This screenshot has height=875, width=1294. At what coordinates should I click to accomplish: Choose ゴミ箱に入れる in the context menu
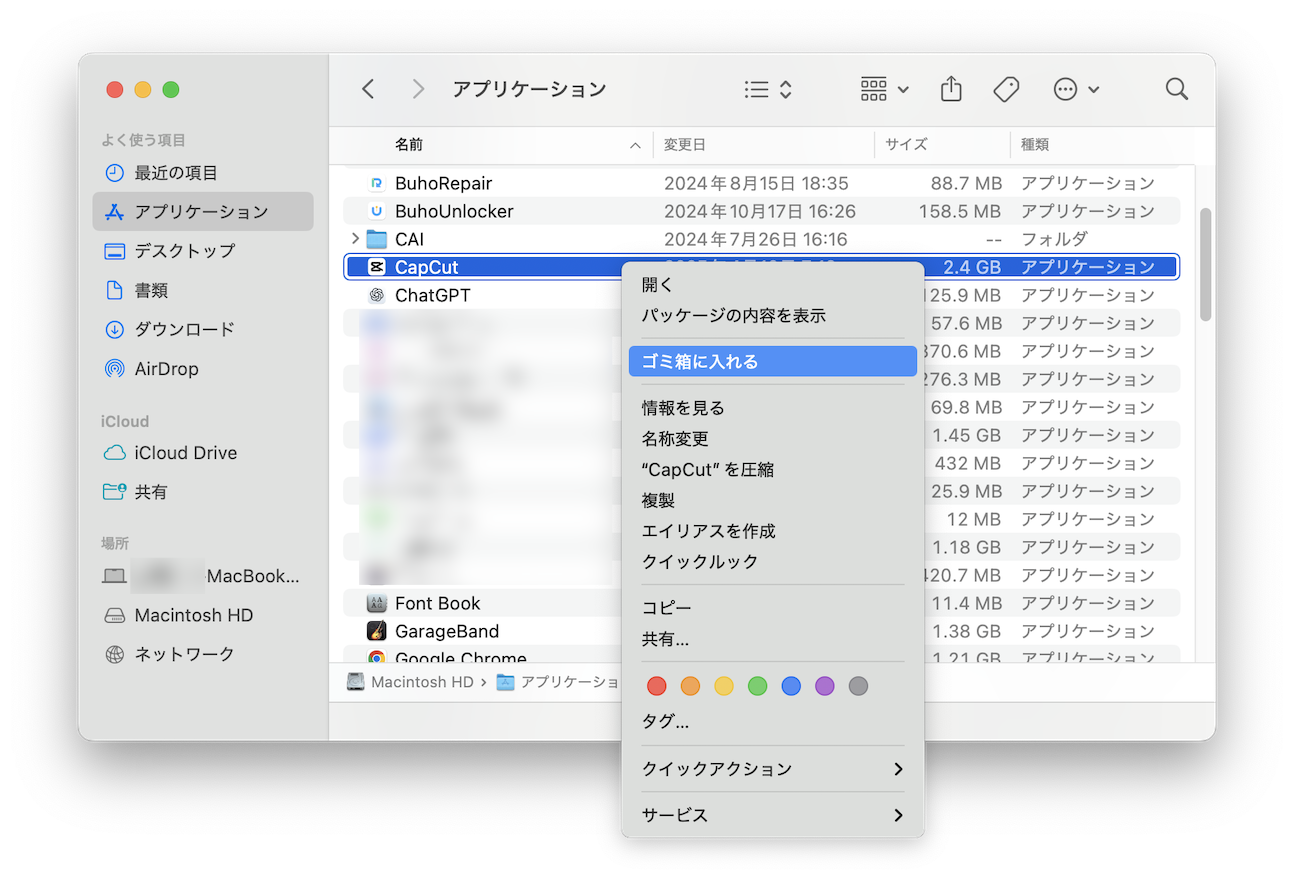[x=772, y=362]
